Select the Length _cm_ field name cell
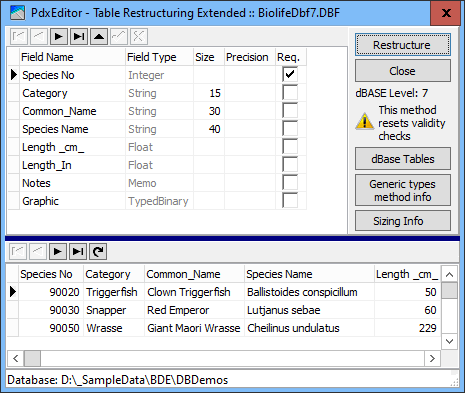 pyautogui.click(x=72, y=147)
